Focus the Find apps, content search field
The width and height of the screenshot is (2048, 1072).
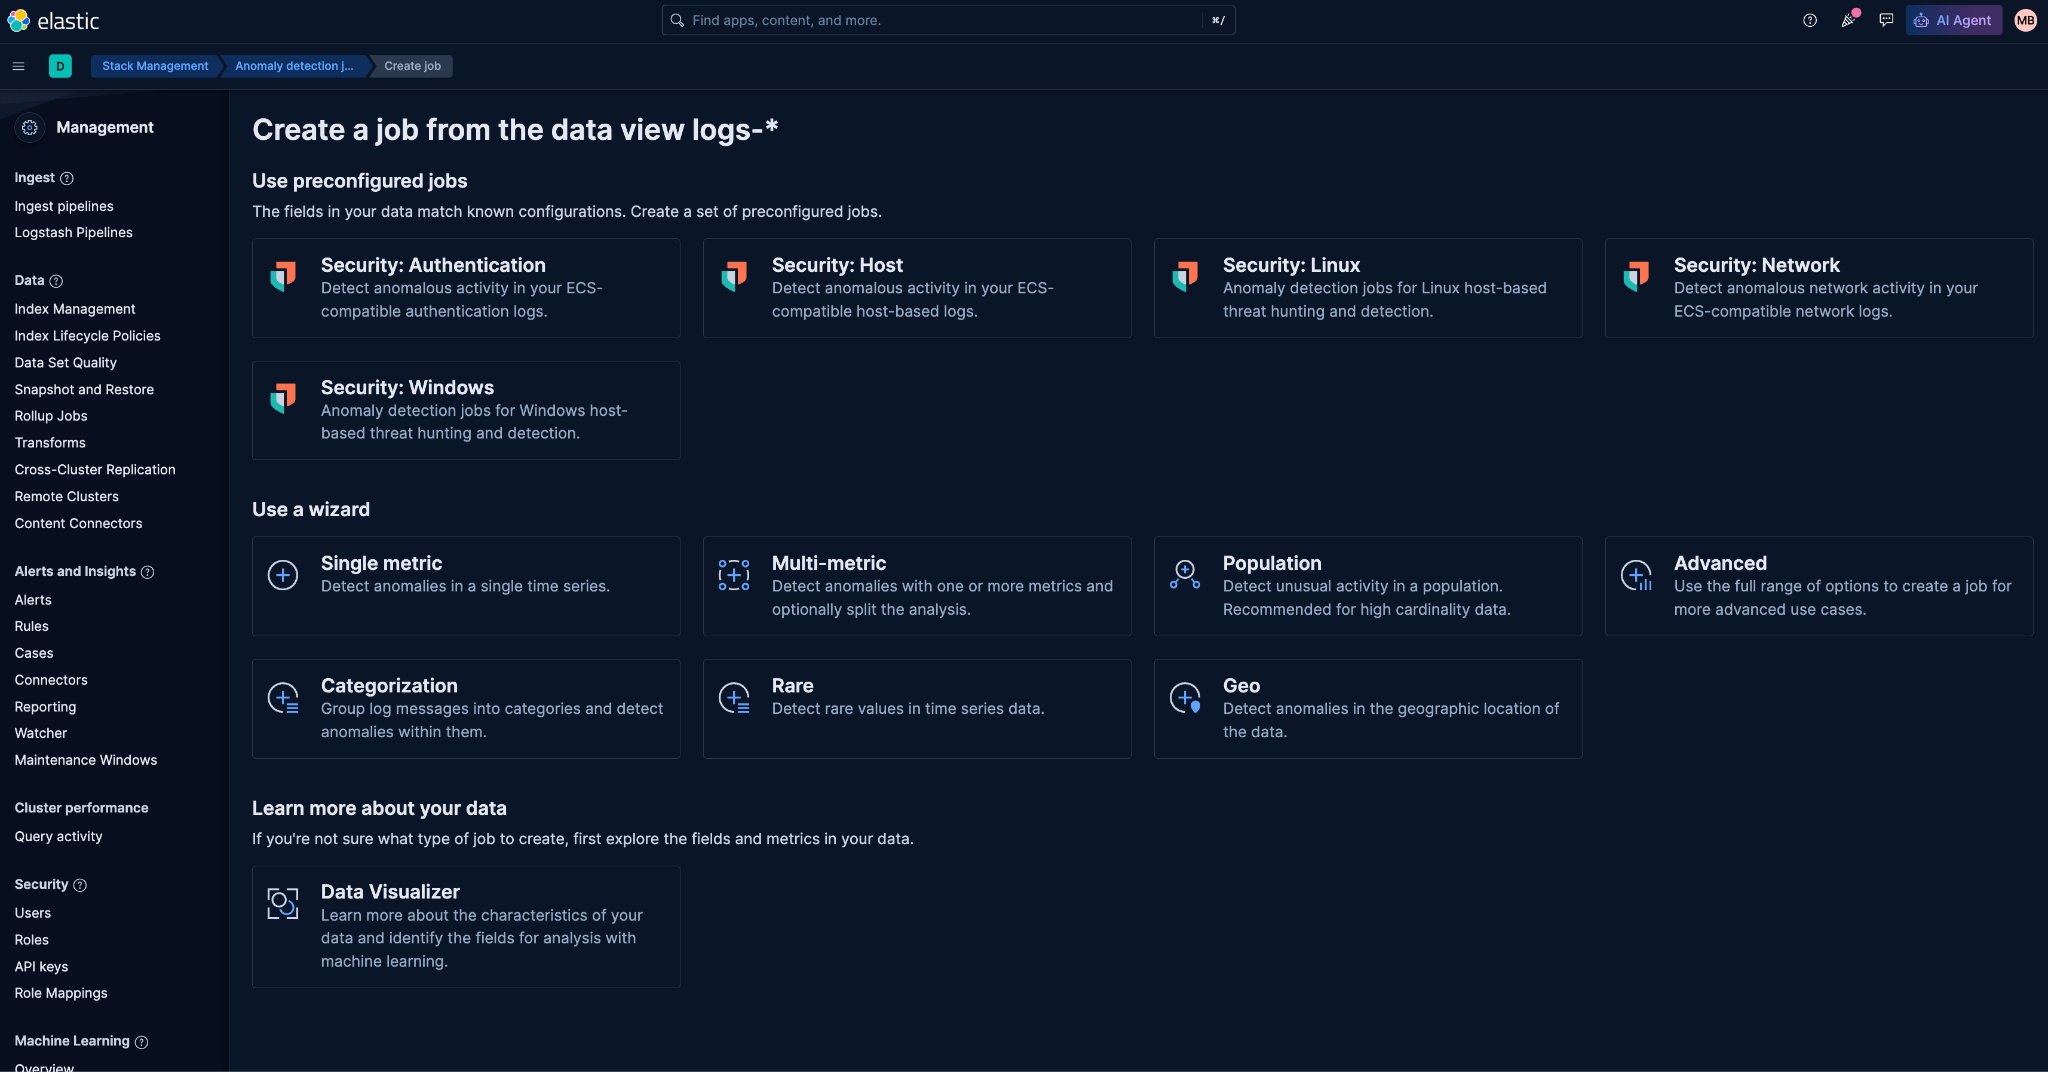coord(948,20)
